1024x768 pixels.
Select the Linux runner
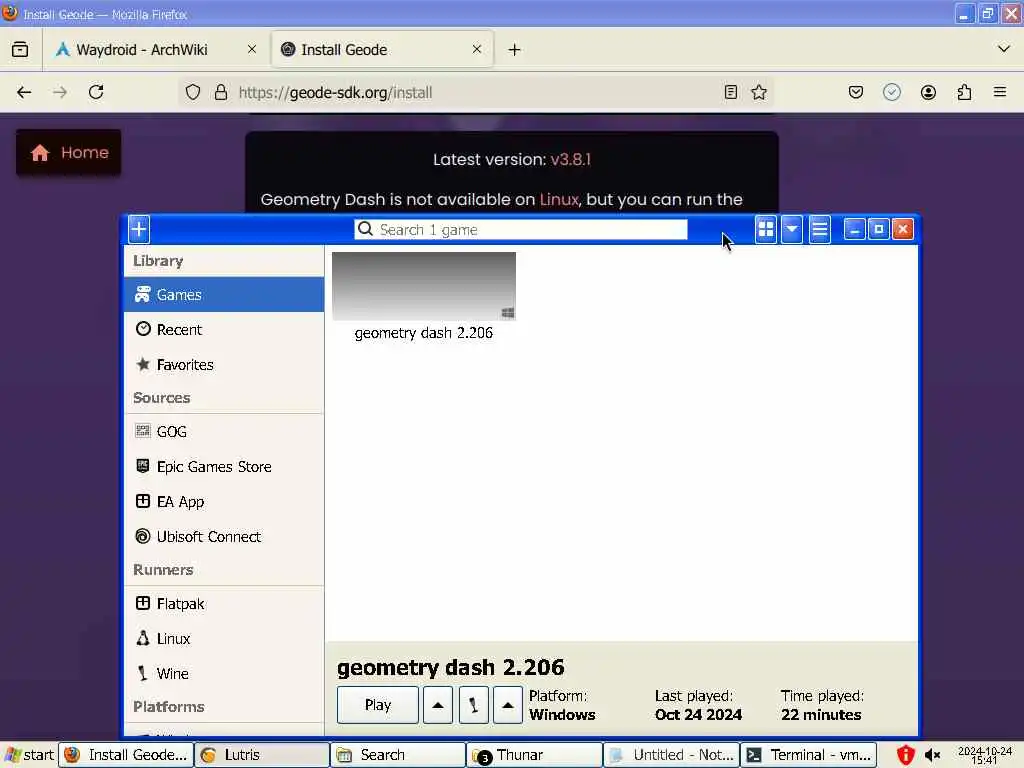pos(224,639)
